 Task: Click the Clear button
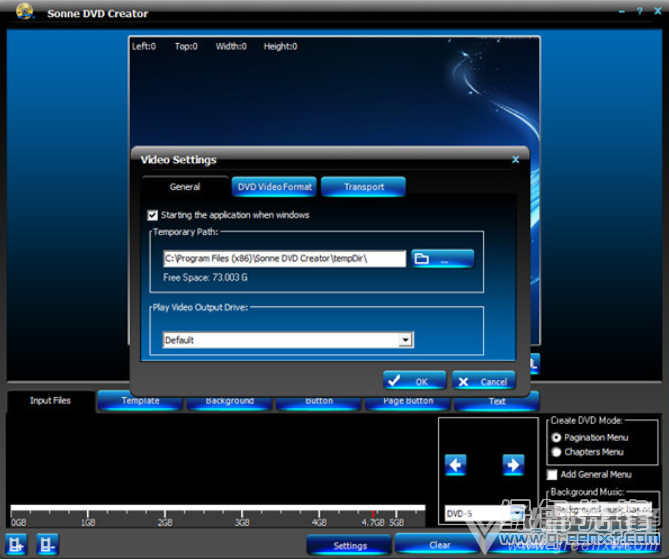[439, 545]
